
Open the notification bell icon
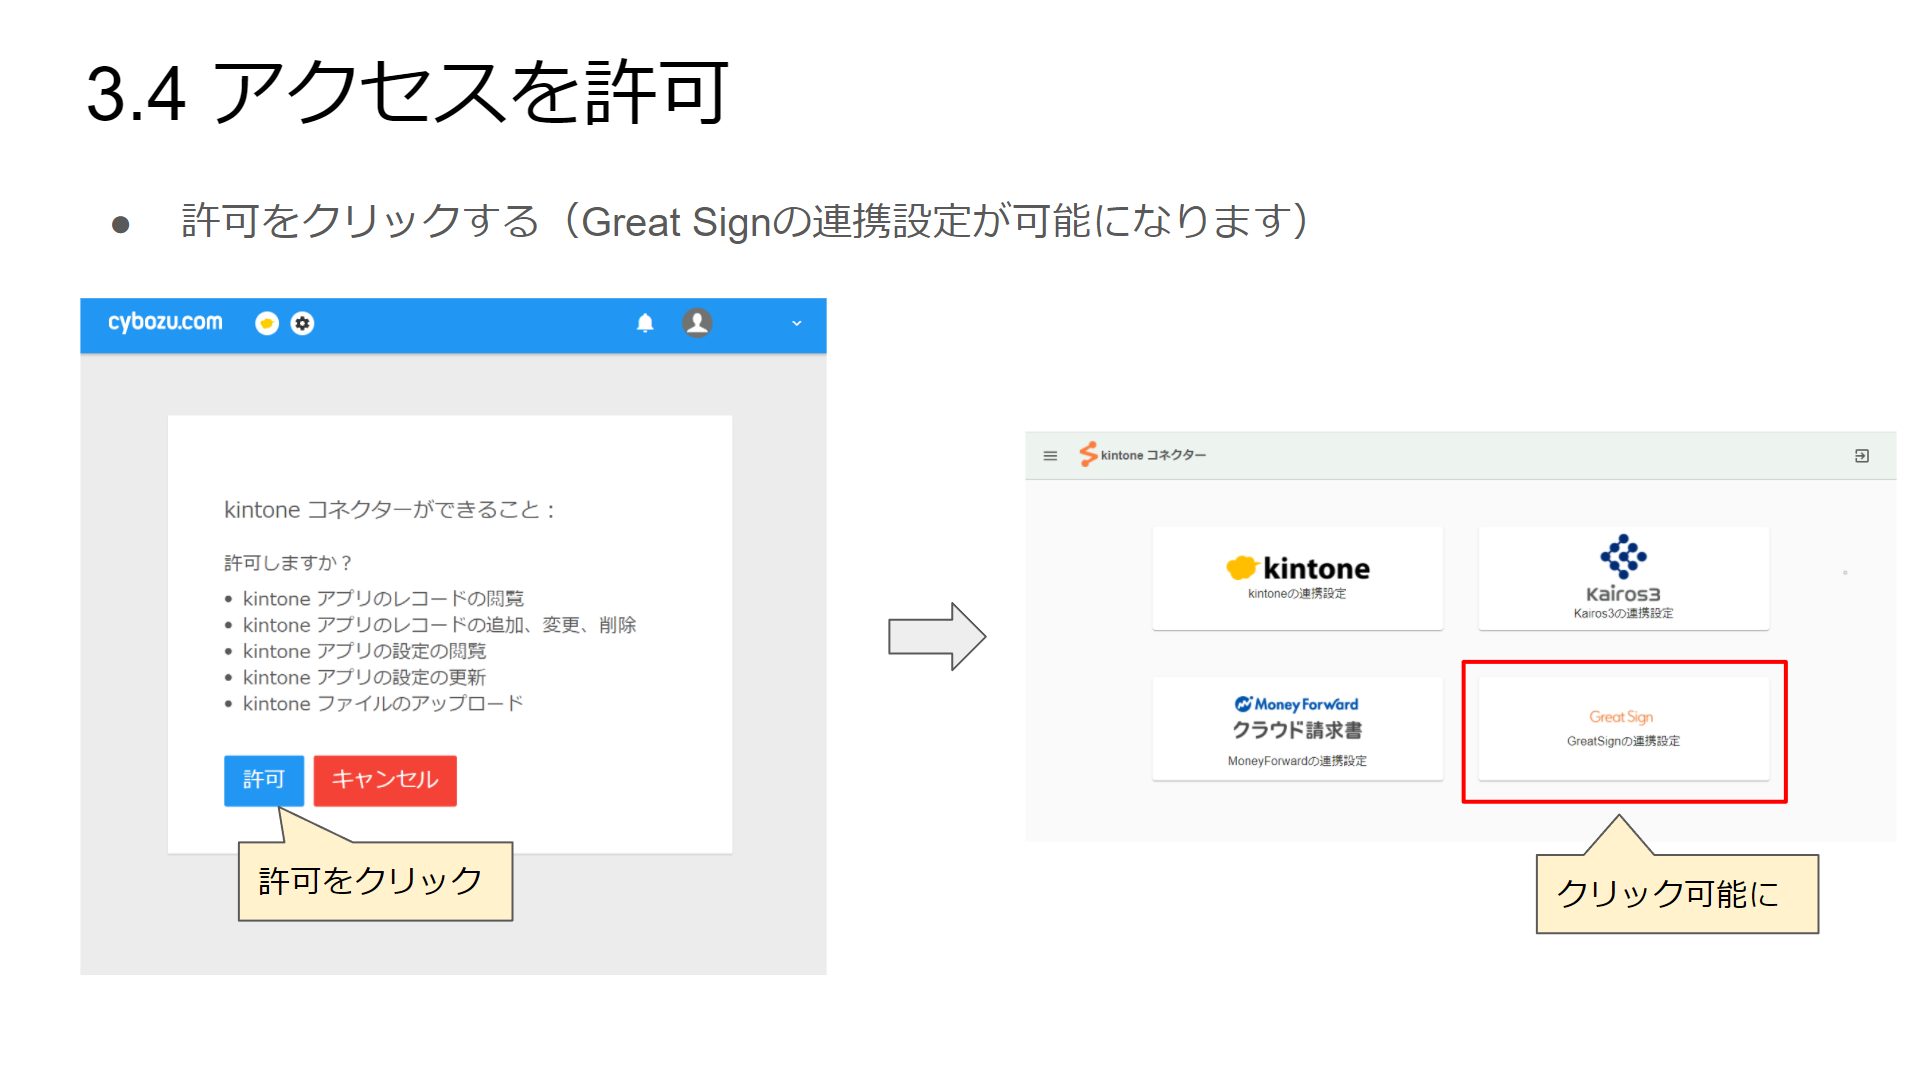click(x=645, y=323)
